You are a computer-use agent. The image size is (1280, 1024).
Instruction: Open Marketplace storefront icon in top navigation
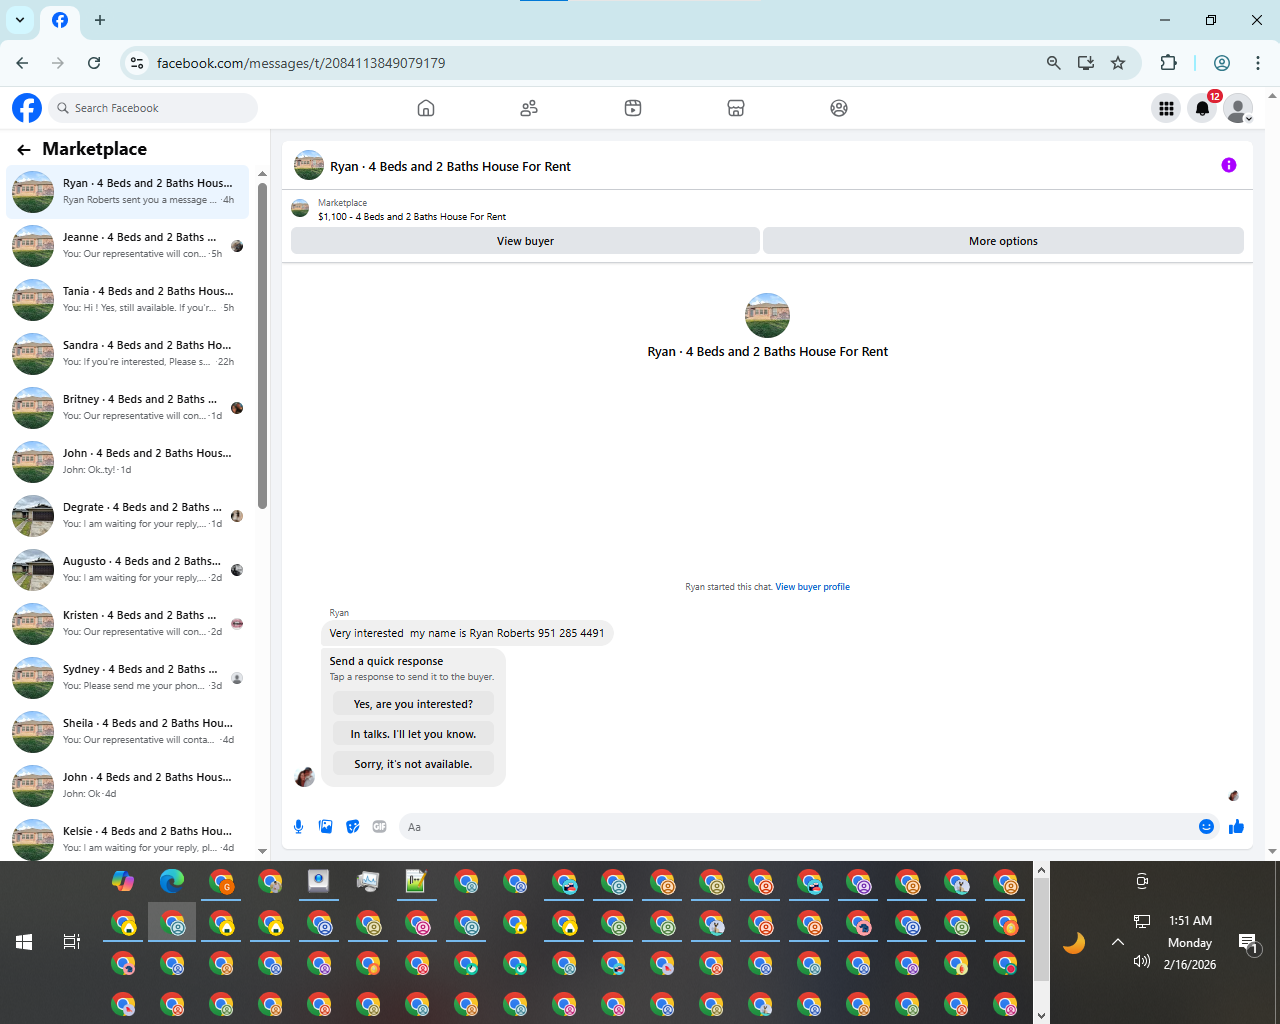click(x=736, y=108)
